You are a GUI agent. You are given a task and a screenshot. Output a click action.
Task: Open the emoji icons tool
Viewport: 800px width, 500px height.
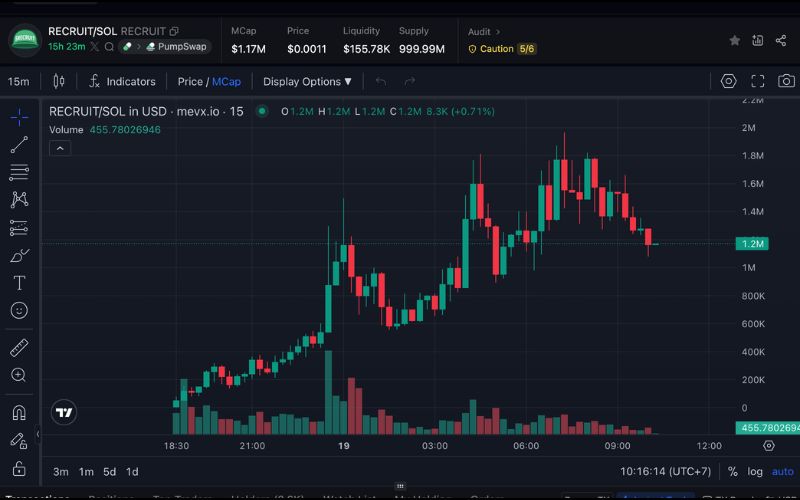click(19, 311)
